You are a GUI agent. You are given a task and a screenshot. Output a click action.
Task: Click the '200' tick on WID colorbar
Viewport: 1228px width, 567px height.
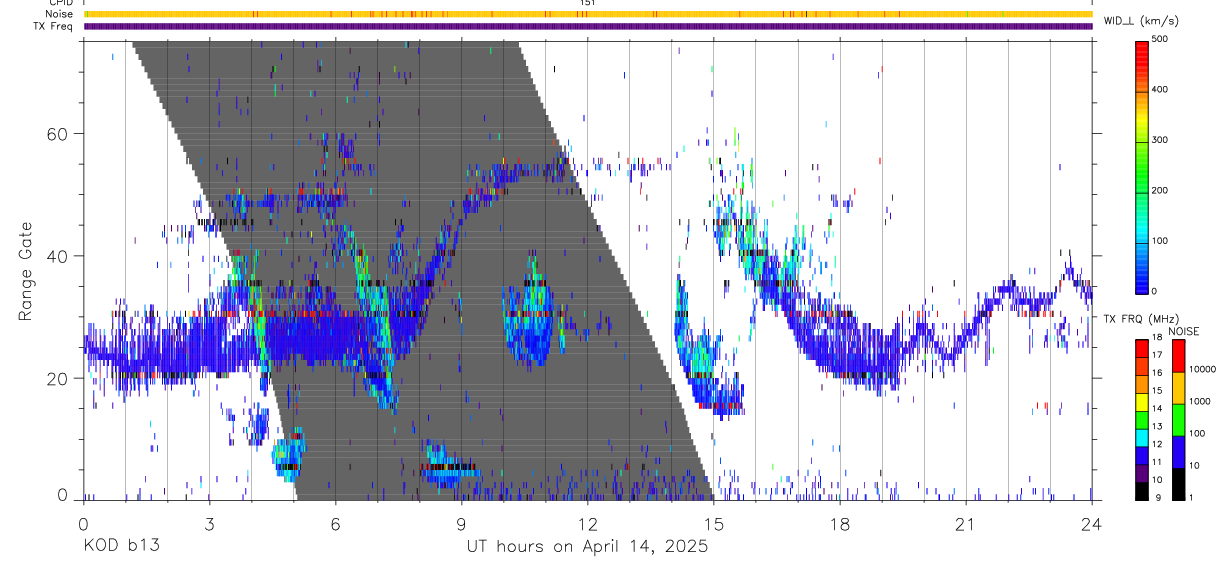pyautogui.click(x=1160, y=190)
